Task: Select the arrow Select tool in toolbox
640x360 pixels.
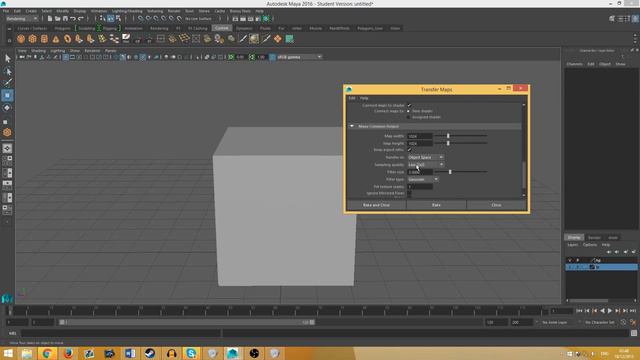Action: click(7, 59)
